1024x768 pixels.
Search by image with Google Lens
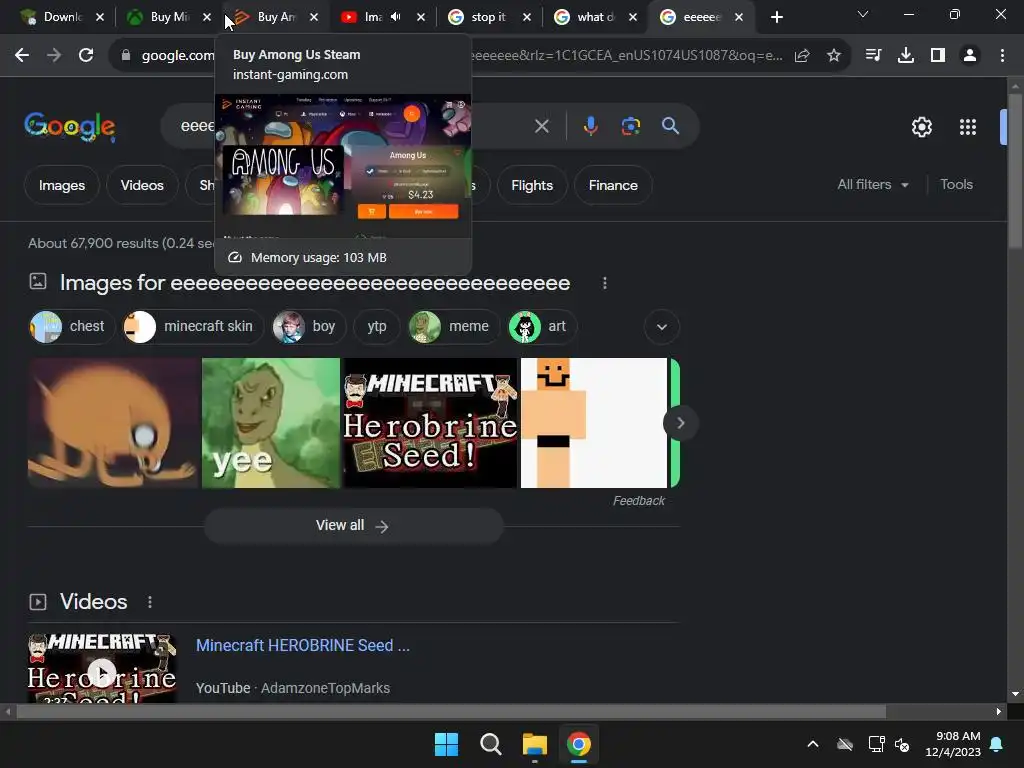click(630, 126)
